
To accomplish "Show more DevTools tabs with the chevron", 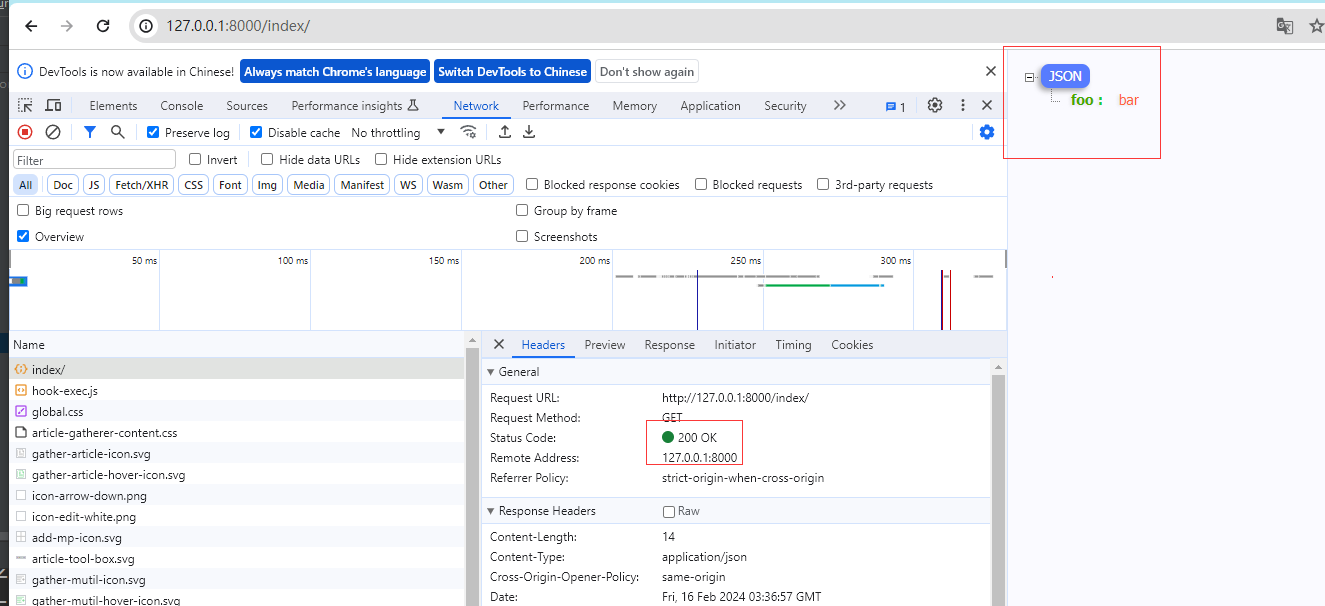I will (839, 105).
